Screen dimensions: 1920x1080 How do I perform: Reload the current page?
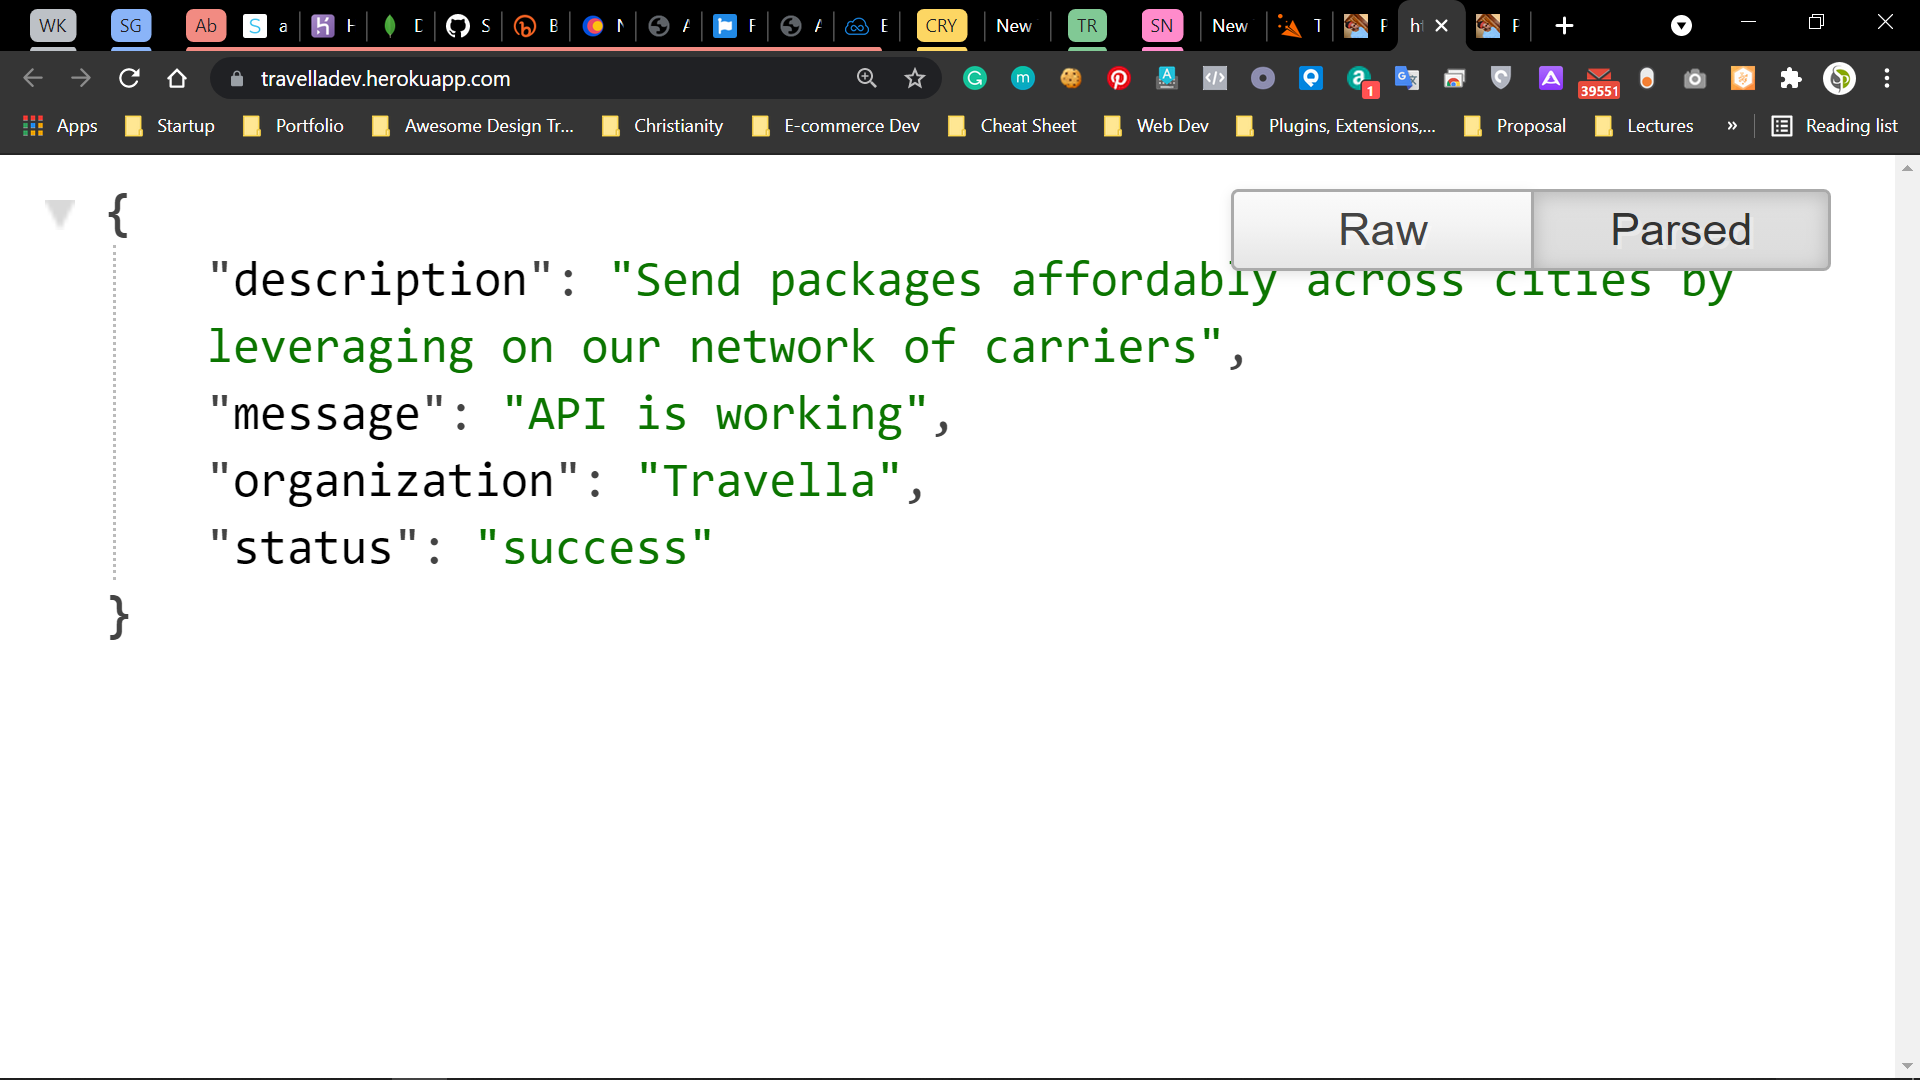tap(129, 78)
